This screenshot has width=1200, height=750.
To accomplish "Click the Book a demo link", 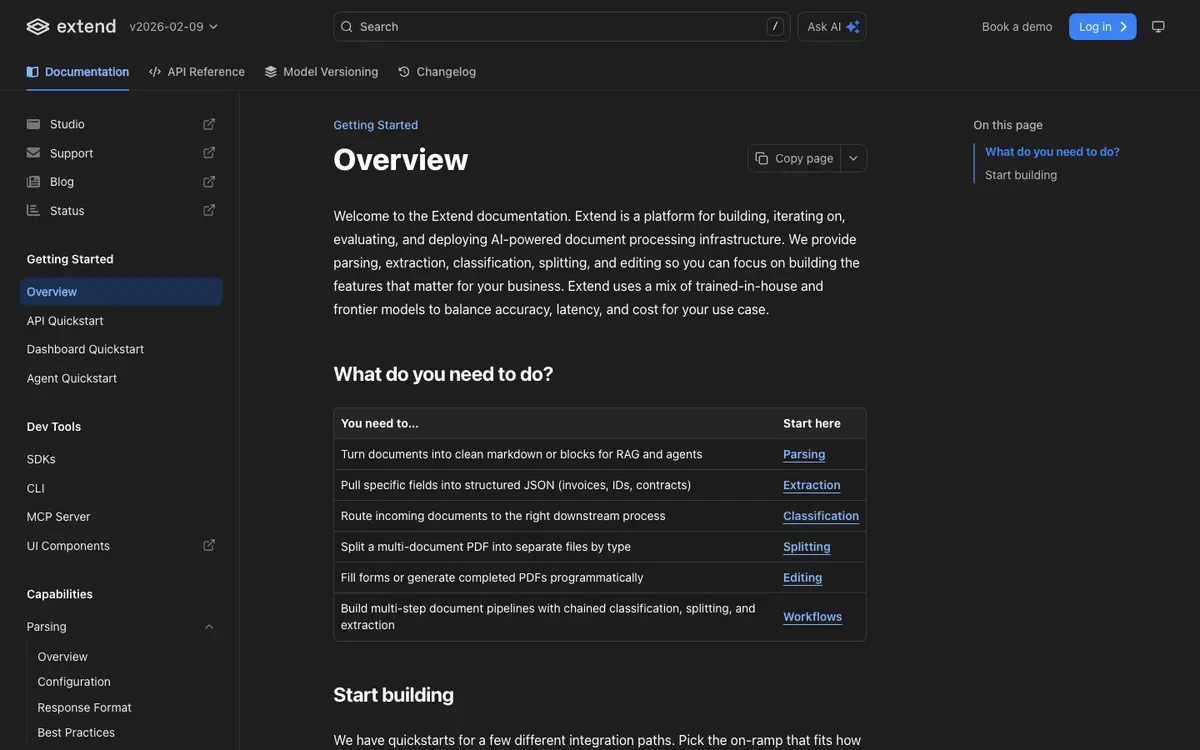I will pos(1017,27).
